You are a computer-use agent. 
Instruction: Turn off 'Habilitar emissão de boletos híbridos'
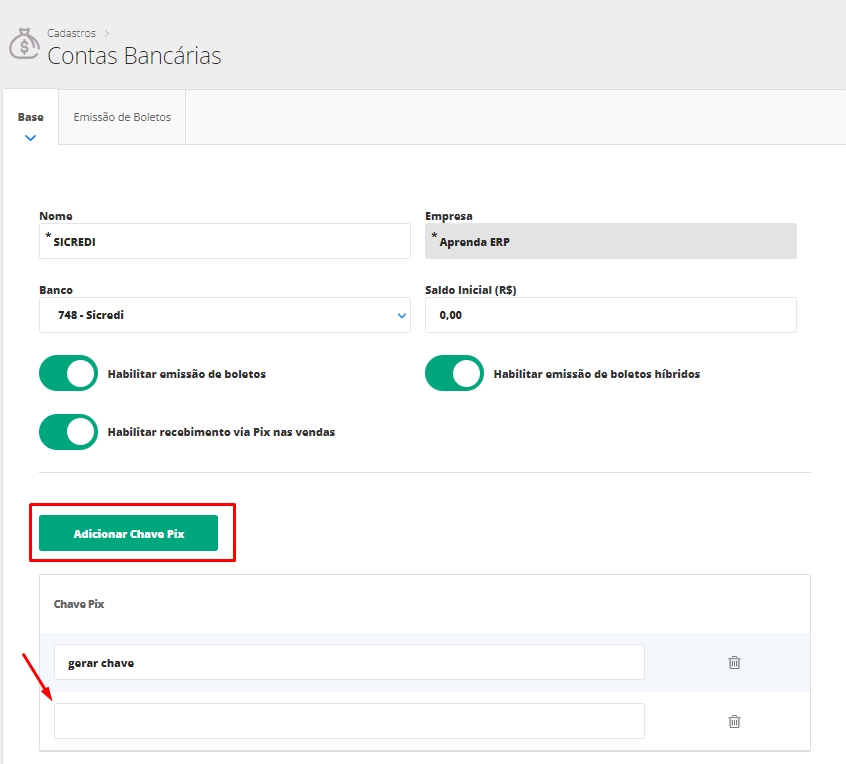click(454, 373)
